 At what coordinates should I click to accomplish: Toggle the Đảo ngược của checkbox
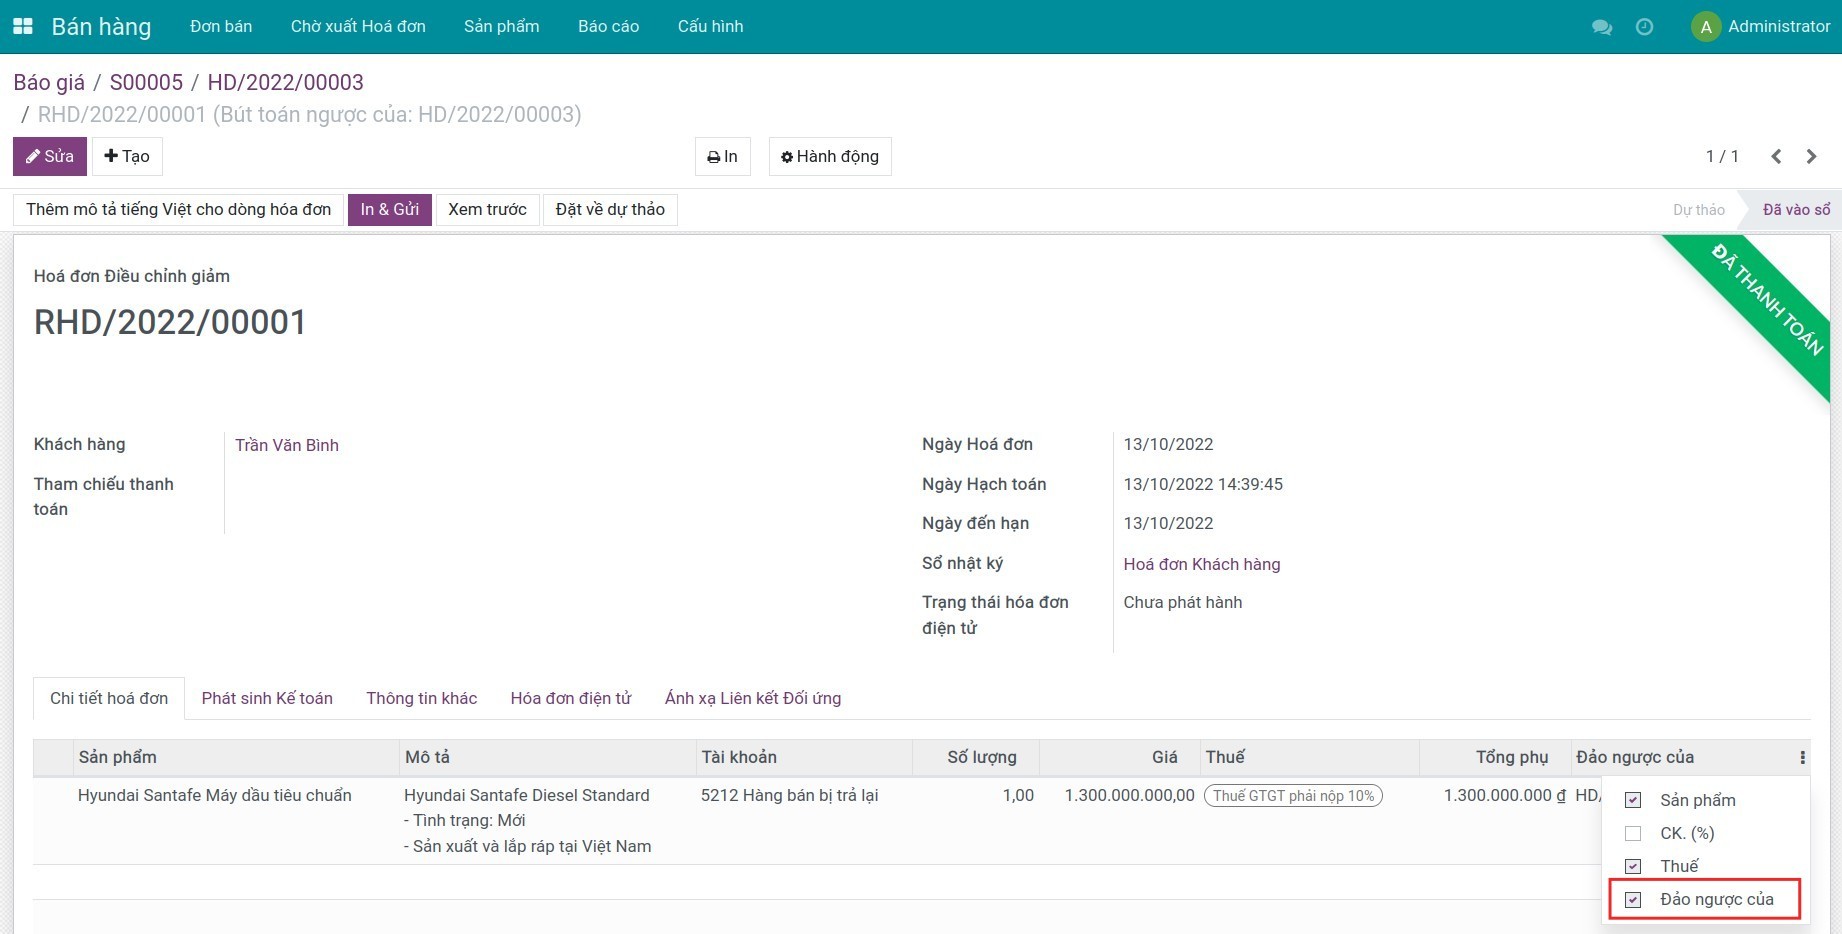[1633, 899]
